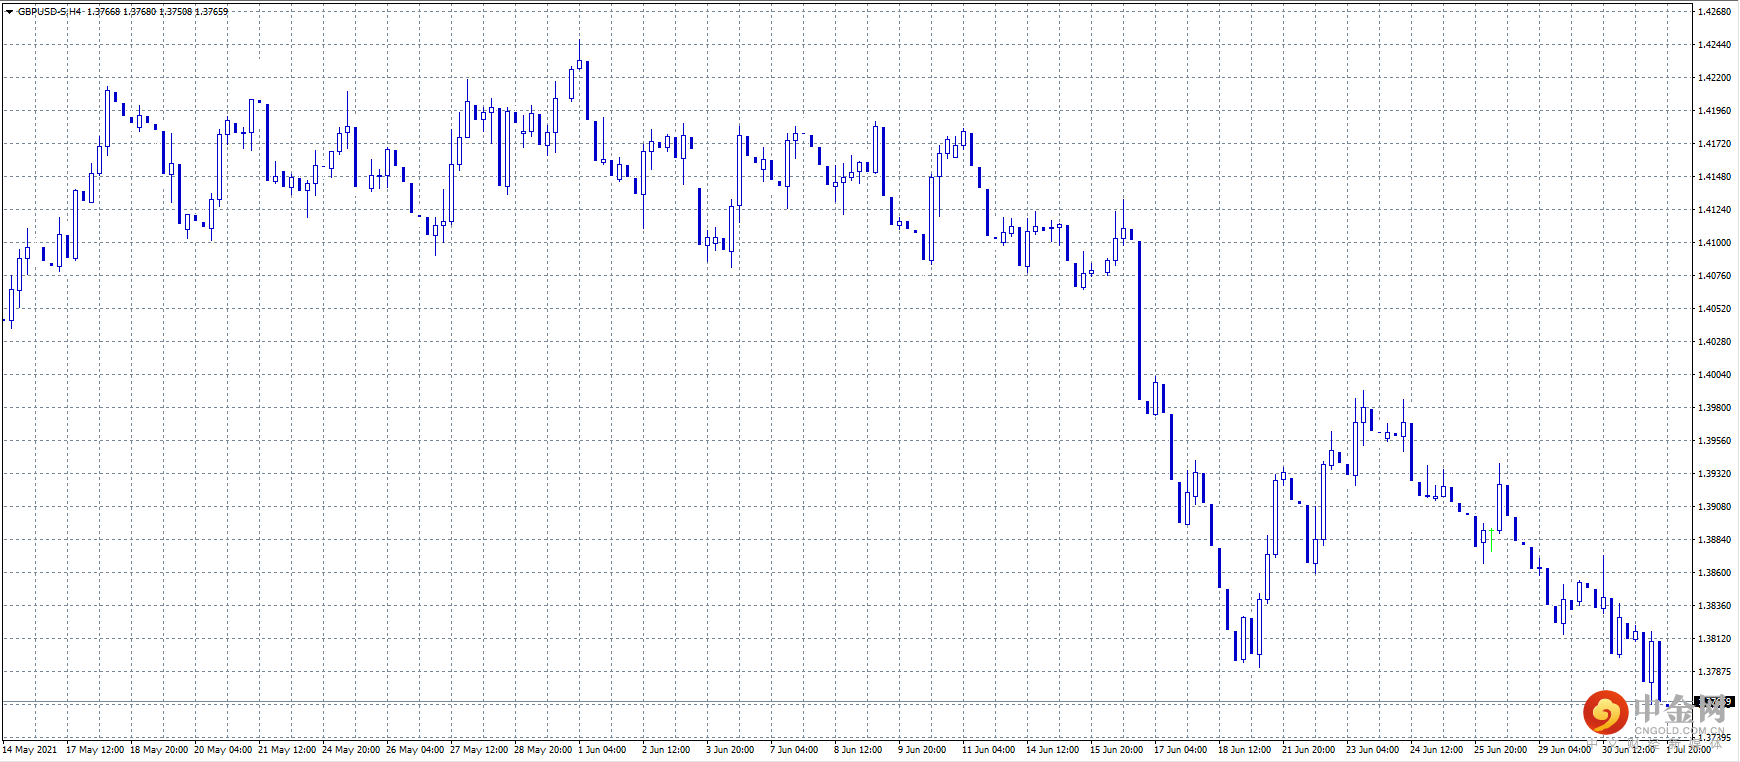Viewport: 1740px width, 762px height.
Task: Click the 26 May 04:00 time axis label
Action: pyautogui.click(x=415, y=750)
